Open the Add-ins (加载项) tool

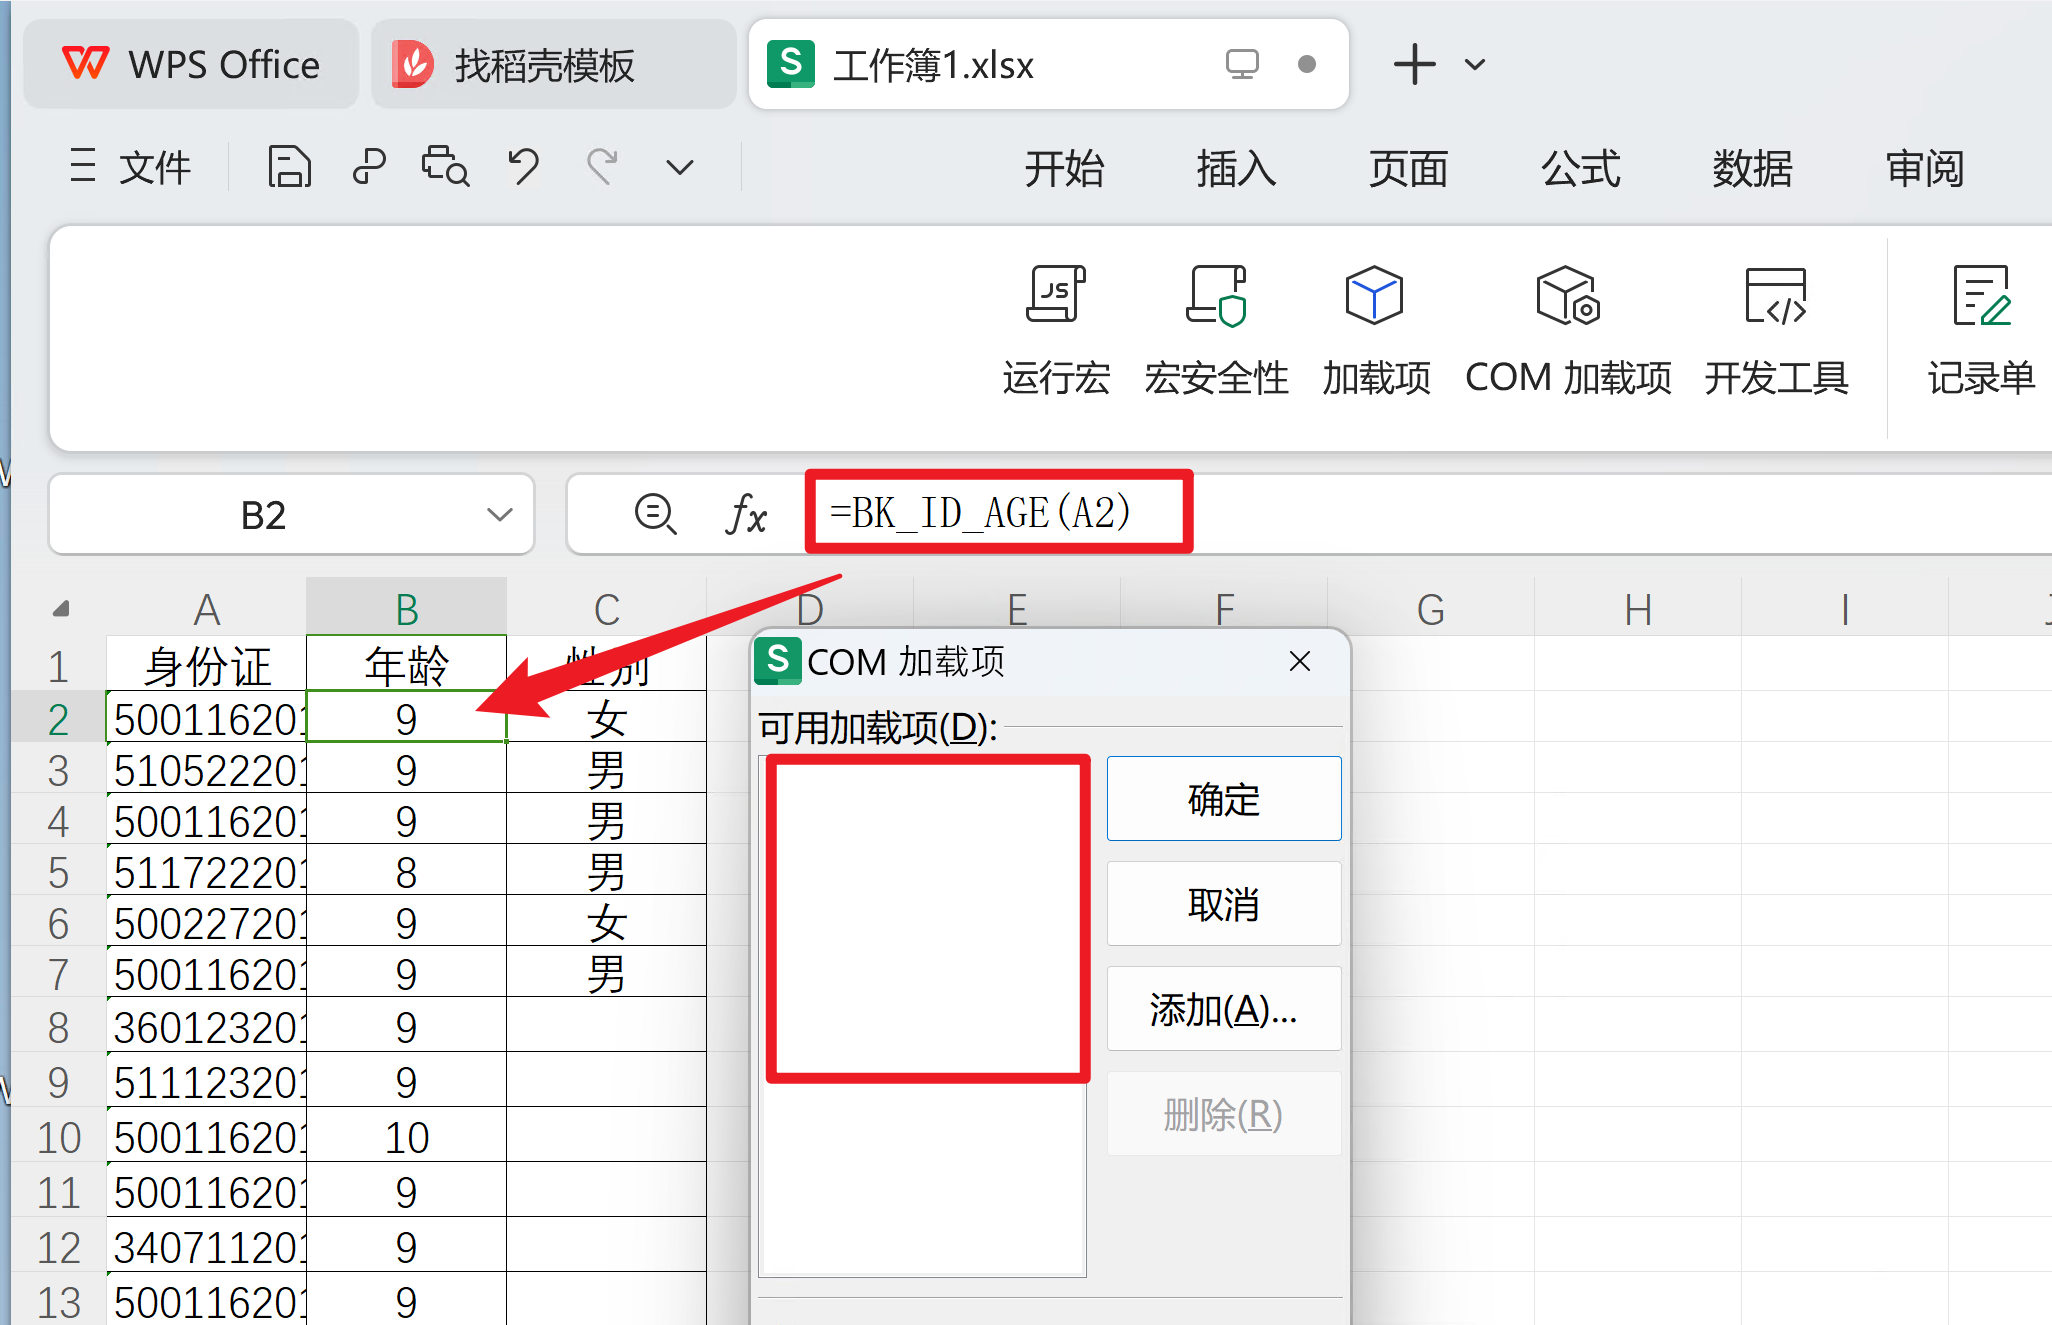(1375, 331)
